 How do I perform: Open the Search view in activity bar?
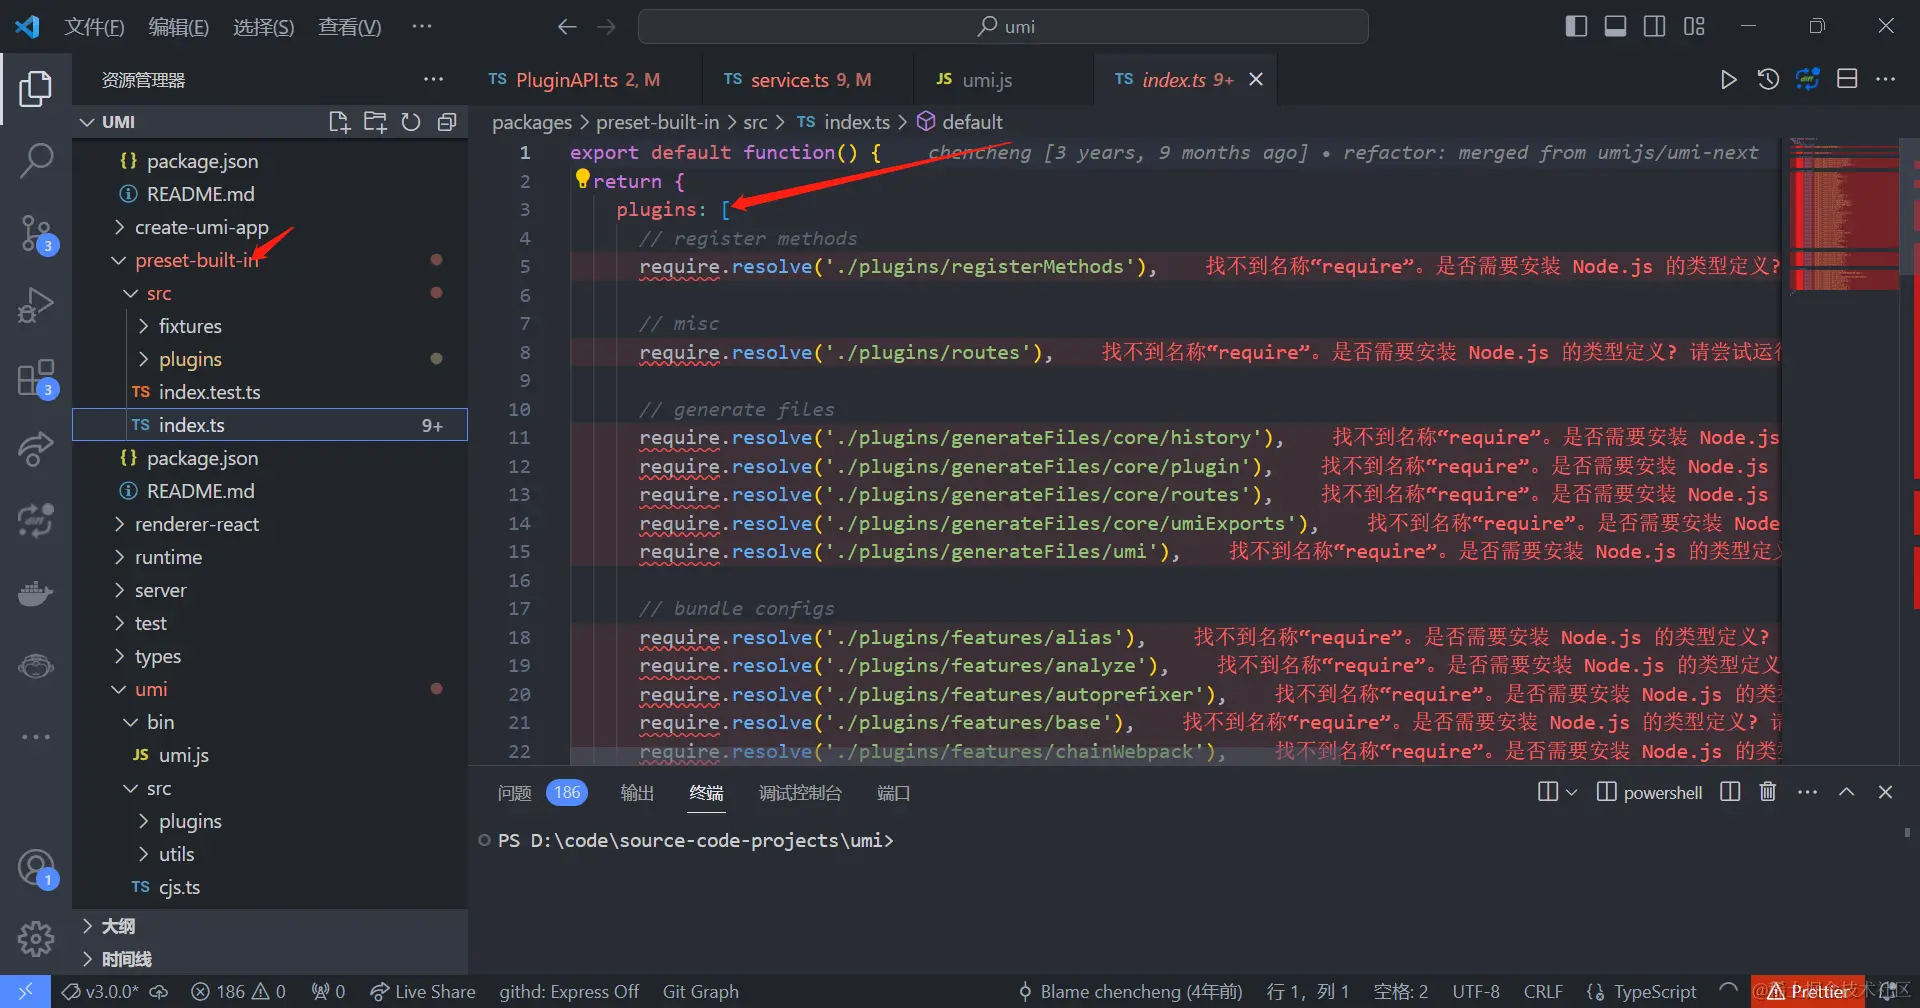36,160
